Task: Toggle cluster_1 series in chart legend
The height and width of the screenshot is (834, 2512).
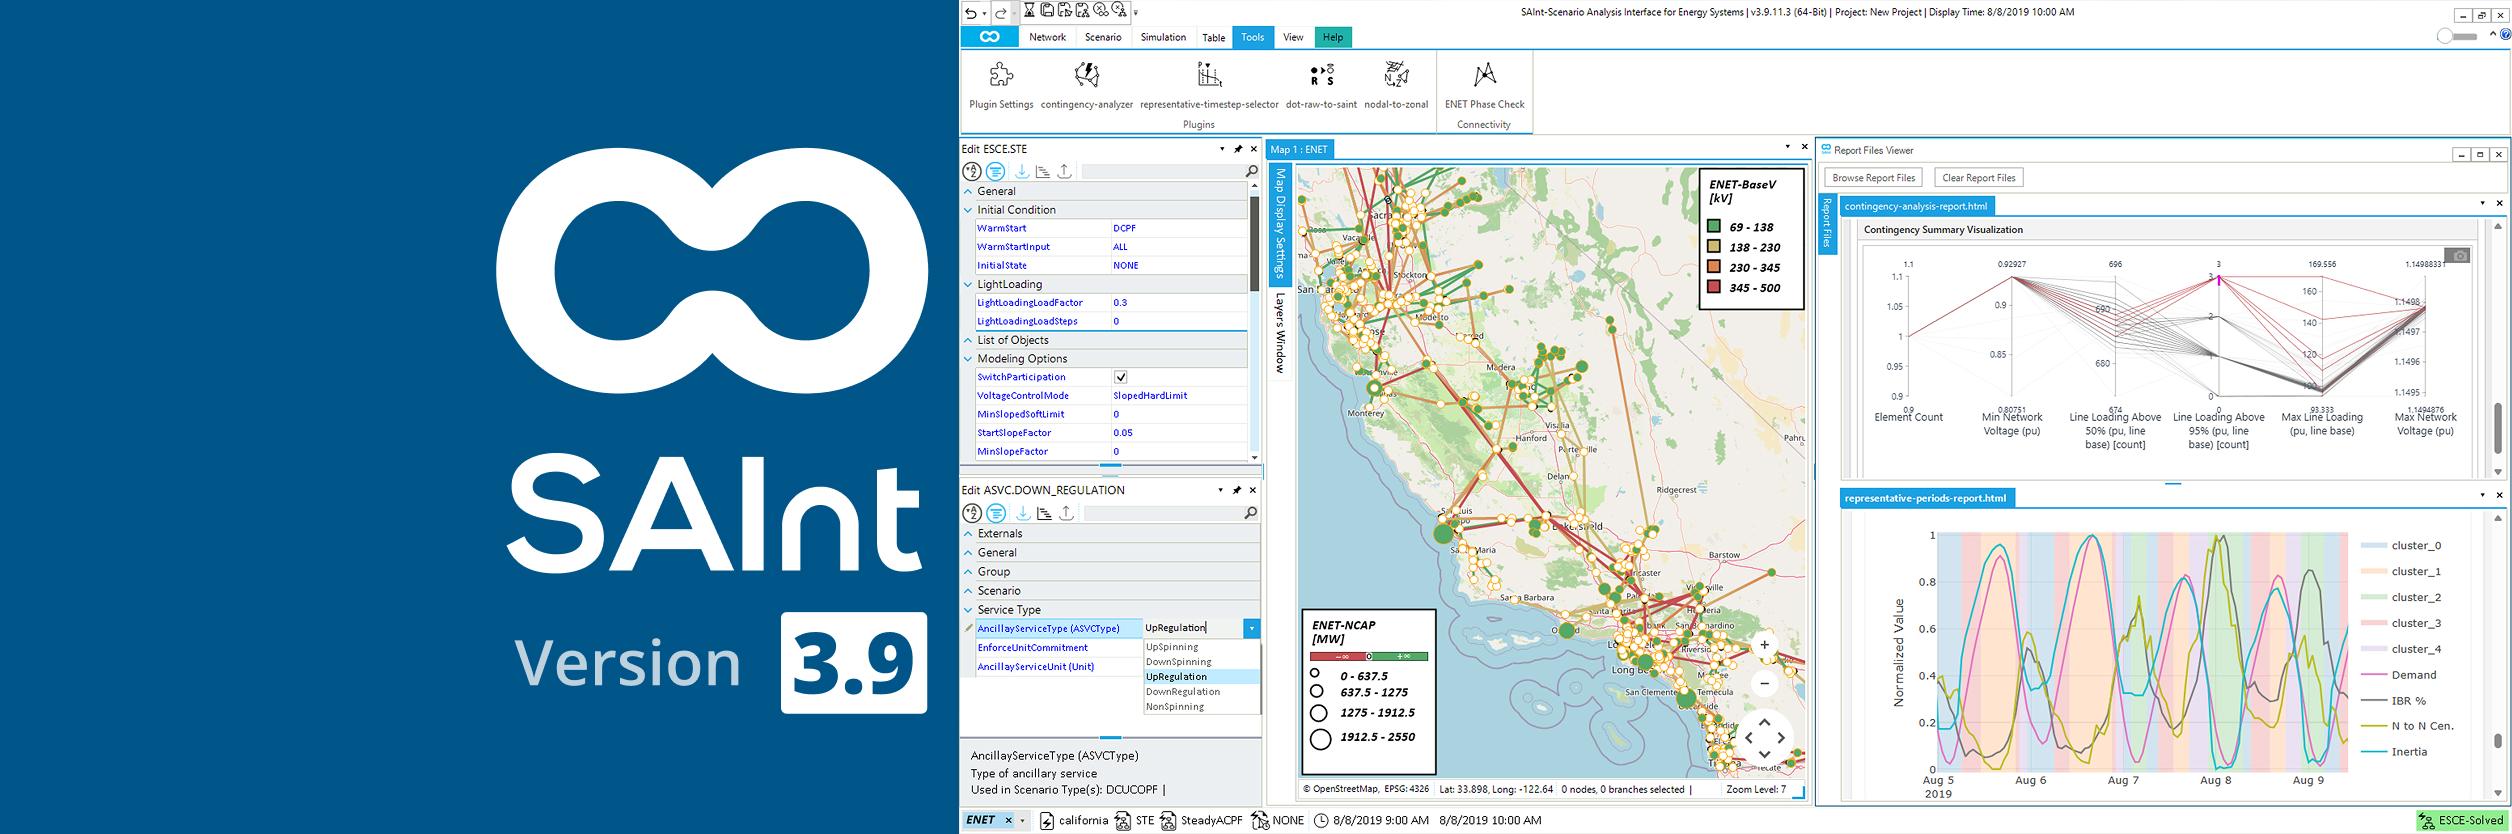Action: pyautogui.click(x=2400, y=572)
